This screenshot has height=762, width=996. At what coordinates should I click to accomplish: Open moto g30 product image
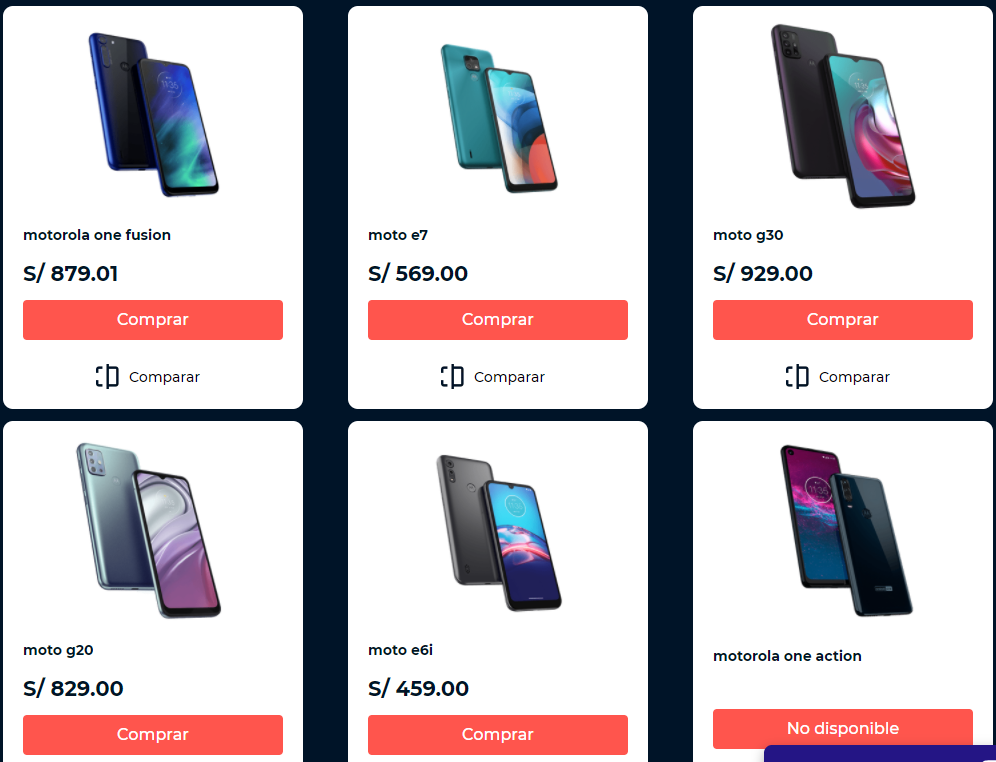(x=843, y=116)
